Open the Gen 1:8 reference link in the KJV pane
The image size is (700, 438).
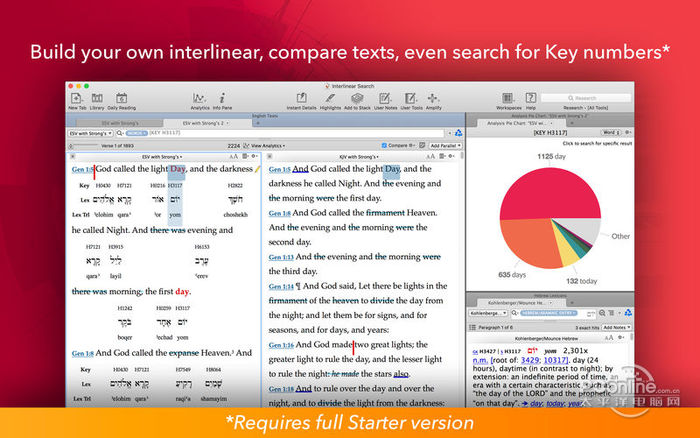[280, 213]
